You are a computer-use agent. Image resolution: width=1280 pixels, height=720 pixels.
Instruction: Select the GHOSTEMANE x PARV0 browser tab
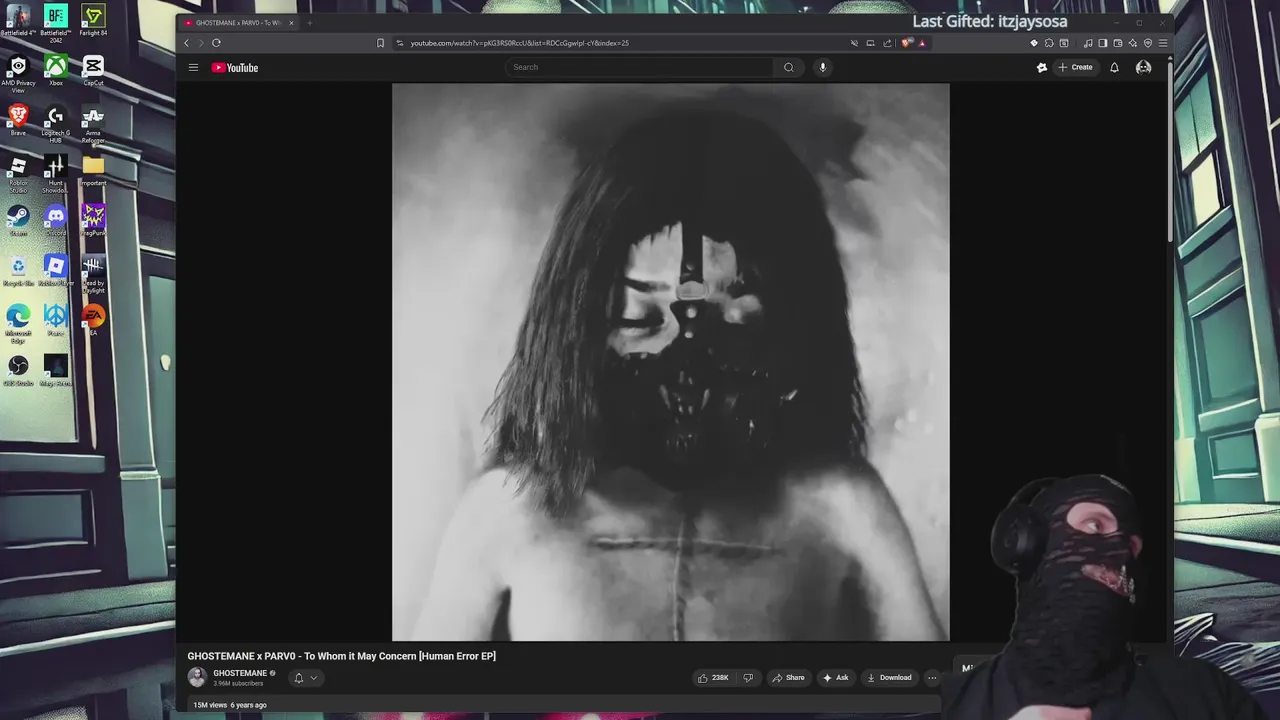click(236, 23)
